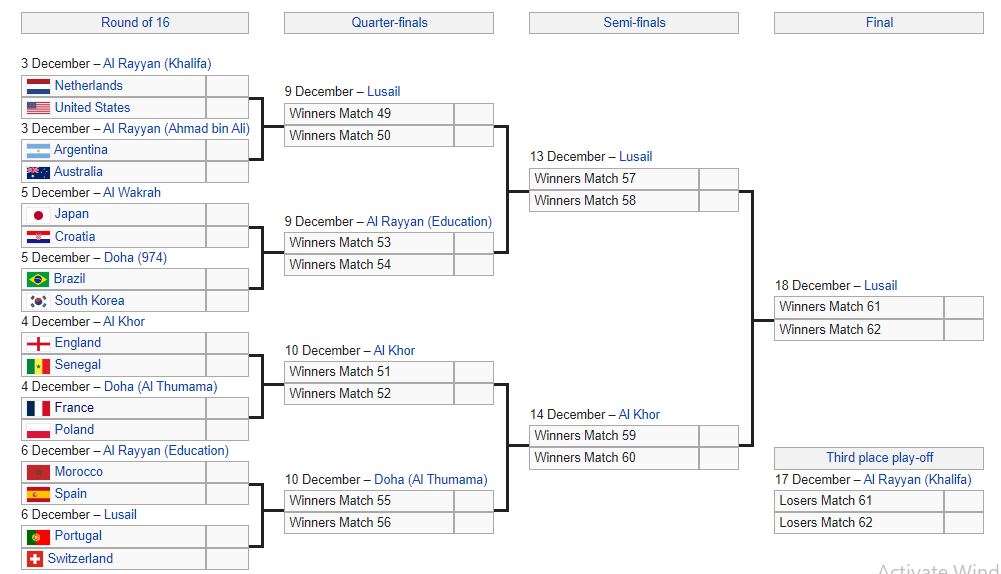Open the England team link
Viewport: 1001px width, 574px height.
pos(78,343)
